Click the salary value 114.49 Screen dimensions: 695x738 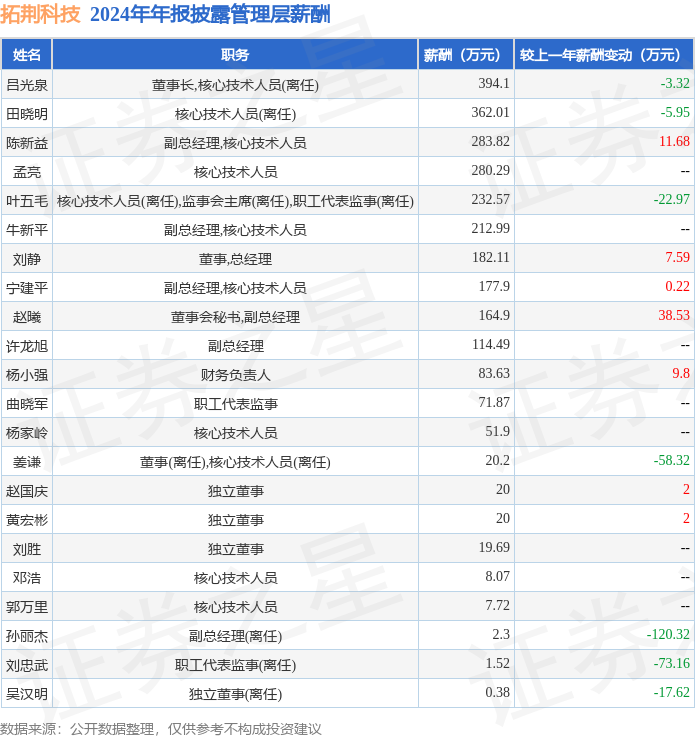pos(491,345)
